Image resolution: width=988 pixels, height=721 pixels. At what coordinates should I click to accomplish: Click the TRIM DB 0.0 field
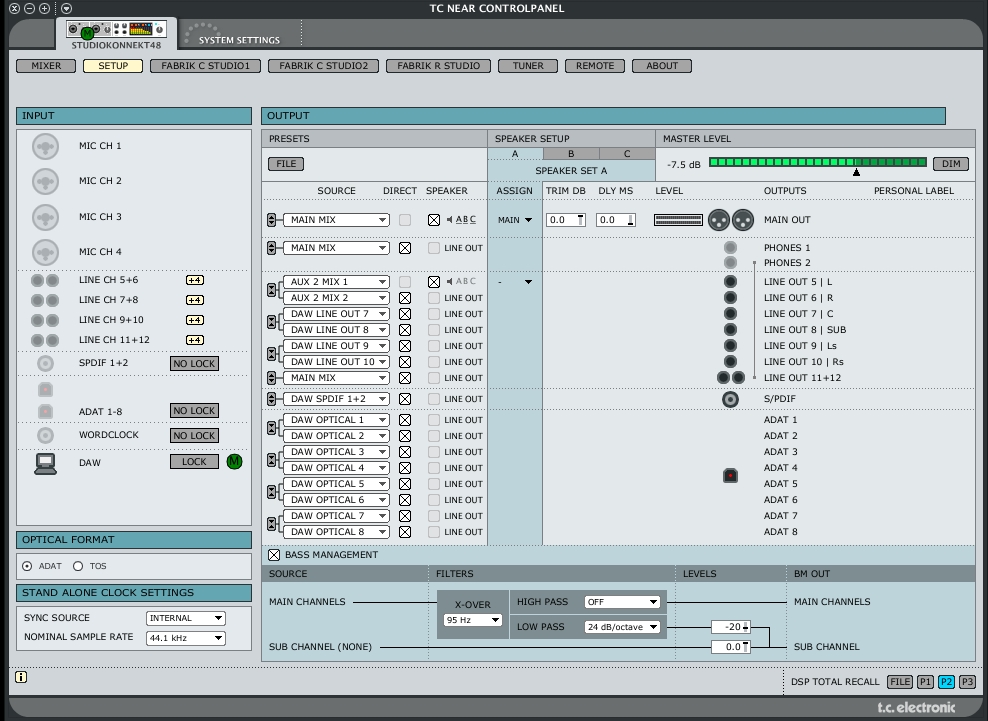point(566,220)
